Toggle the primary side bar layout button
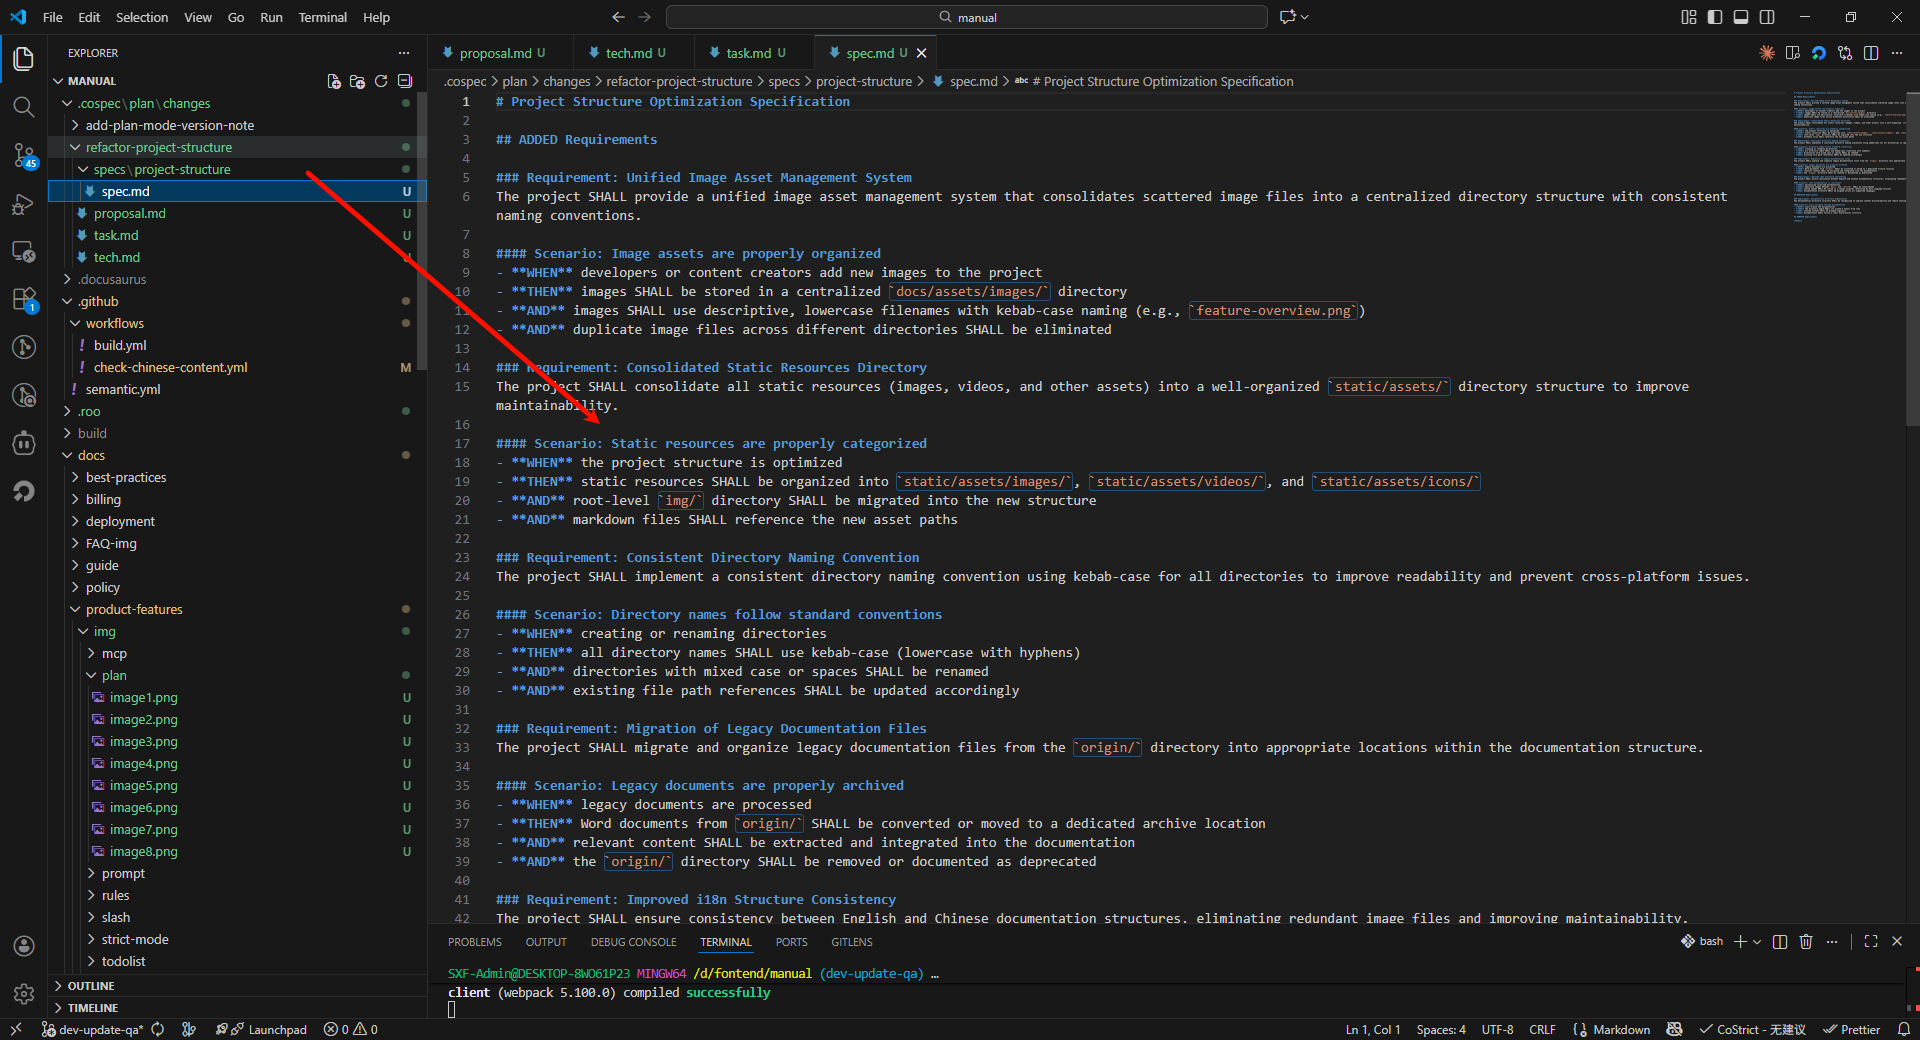The image size is (1920, 1040). click(x=1715, y=17)
